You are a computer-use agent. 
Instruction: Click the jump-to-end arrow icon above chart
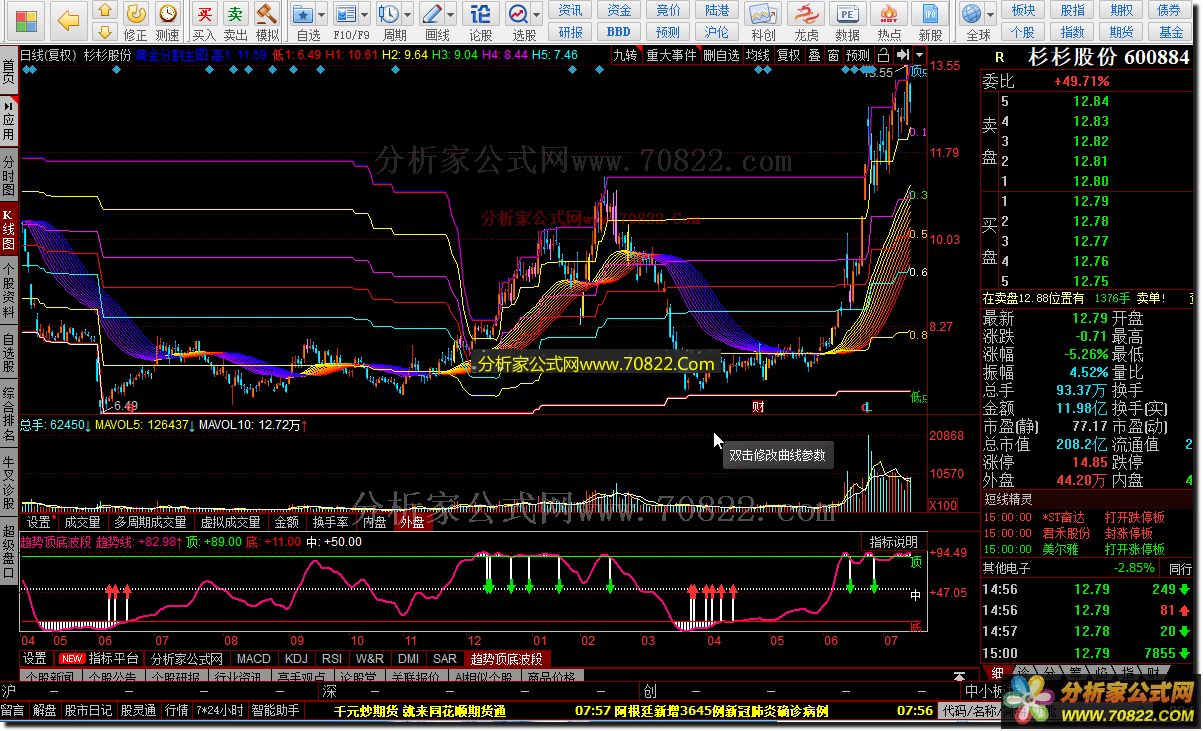[903, 55]
